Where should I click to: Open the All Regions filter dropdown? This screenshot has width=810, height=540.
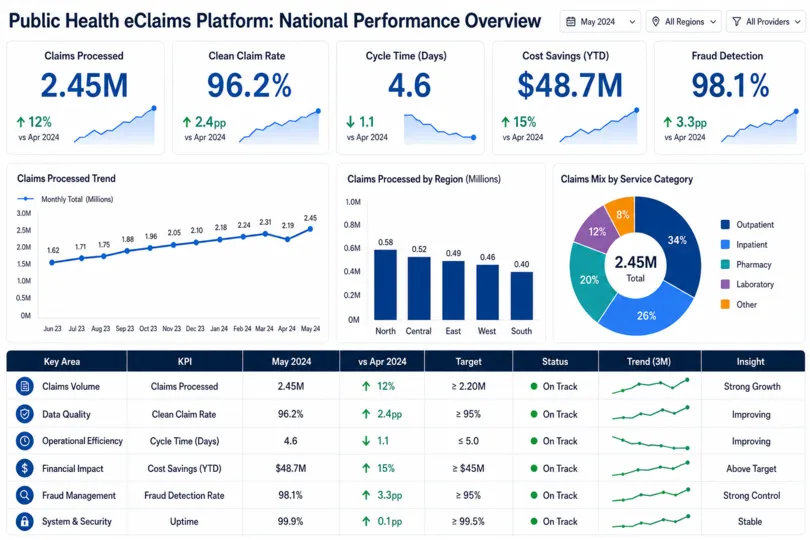[x=683, y=22]
